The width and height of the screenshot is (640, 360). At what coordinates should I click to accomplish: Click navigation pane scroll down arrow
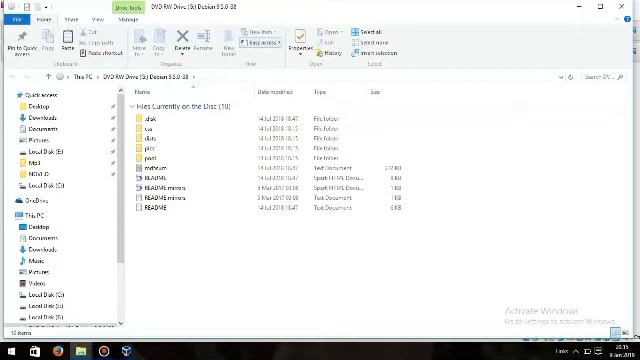[x=120, y=323]
